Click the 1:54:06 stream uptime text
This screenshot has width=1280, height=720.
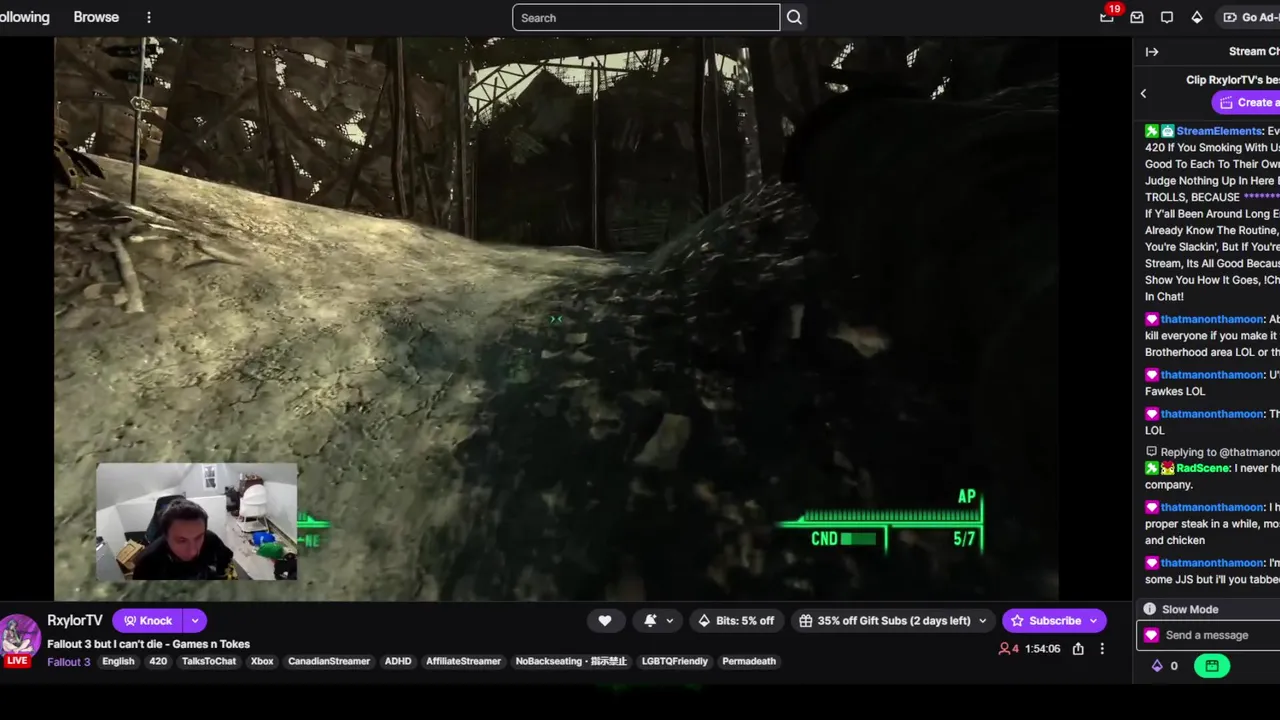coord(1042,649)
